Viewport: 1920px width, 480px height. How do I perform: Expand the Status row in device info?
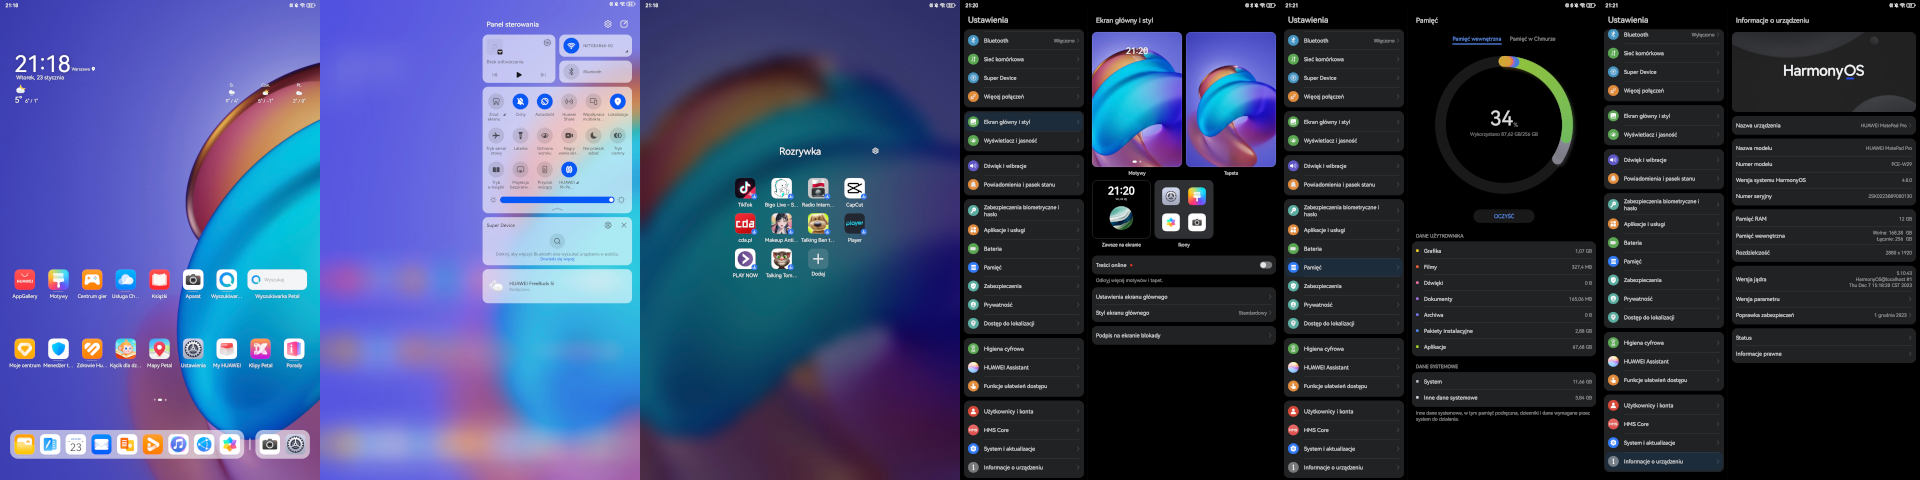coord(1824,338)
